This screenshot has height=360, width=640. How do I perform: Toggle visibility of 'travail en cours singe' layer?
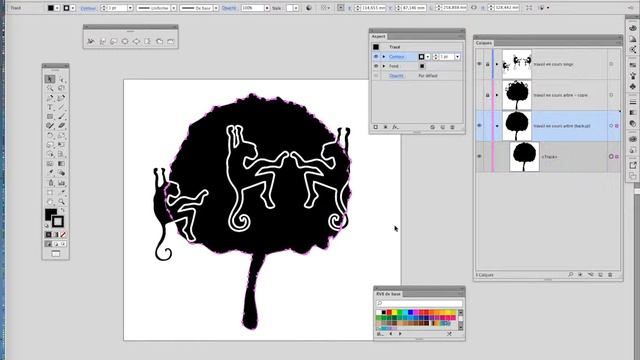[x=479, y=64]
